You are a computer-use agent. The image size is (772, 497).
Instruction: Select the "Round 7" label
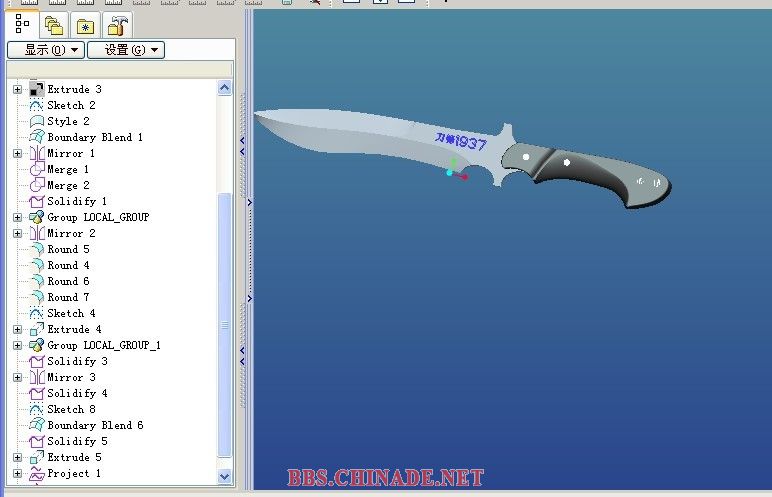[x=68, y=298]
